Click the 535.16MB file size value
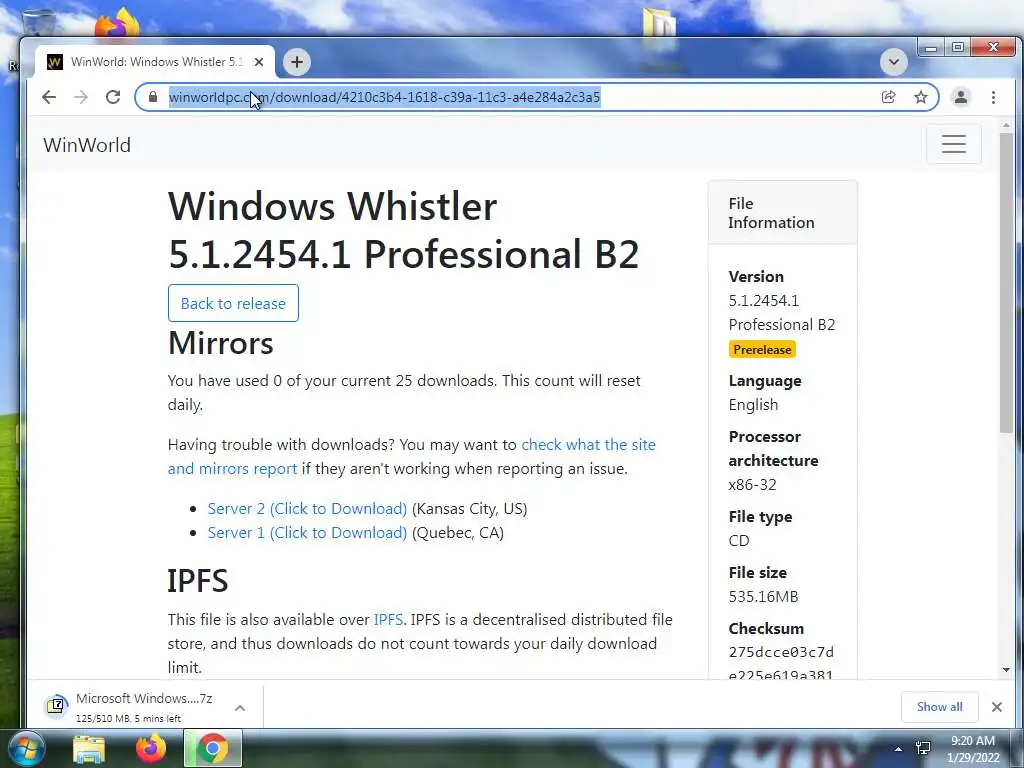This screenshot has width=1024, height=768. point(763,597)
